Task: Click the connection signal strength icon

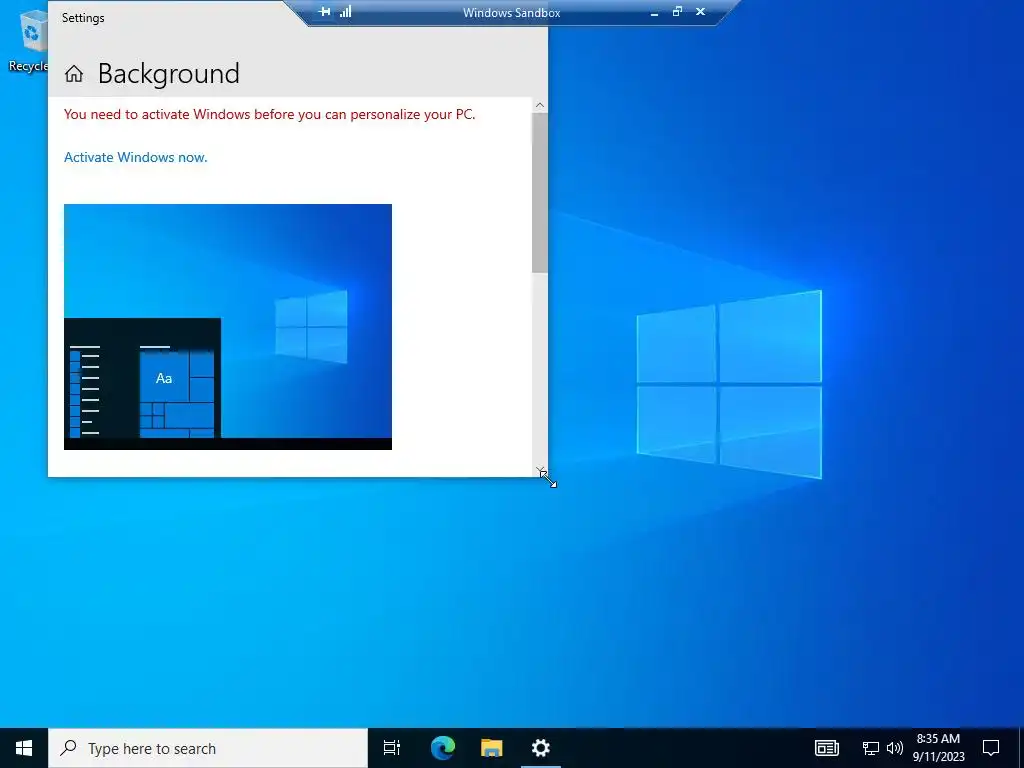Action: point(345,12)
